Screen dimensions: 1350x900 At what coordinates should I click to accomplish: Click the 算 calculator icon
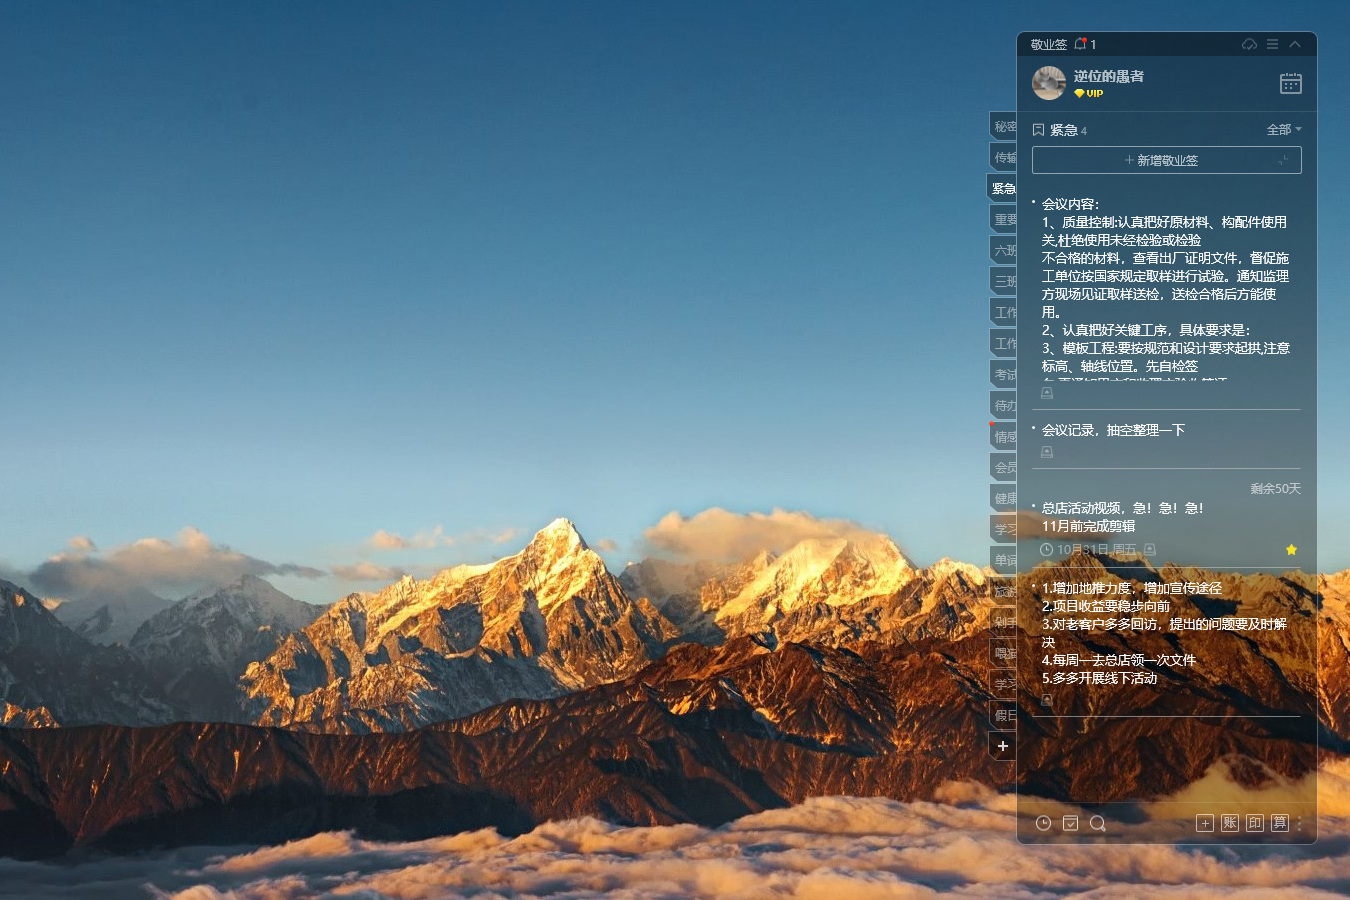click(x=1280, y=823)
